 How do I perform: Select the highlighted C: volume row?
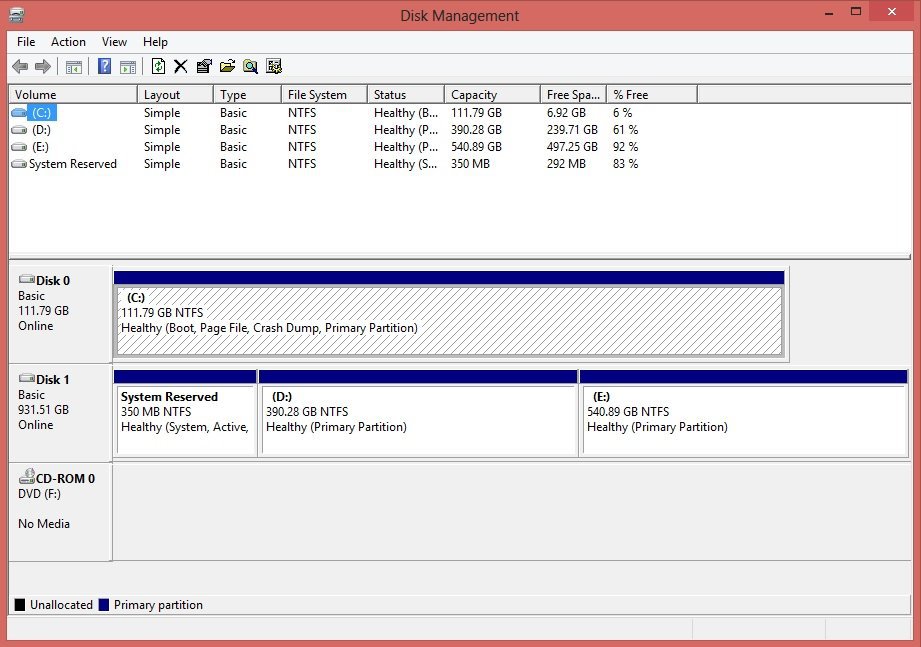click(x=40, y=113)
